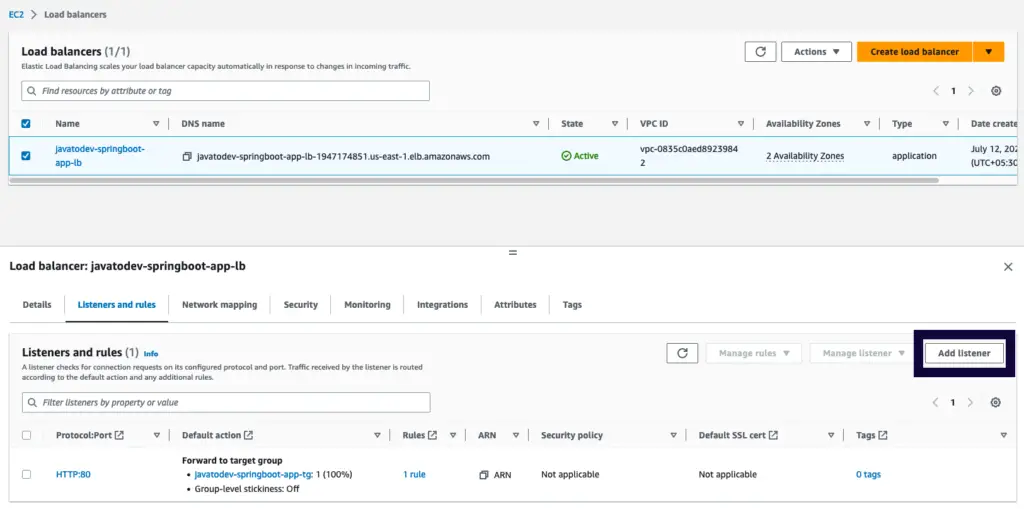Screen dimensions: 1024x509
Task: Sort by Type column arrow
Action: (x=946, y=123)
